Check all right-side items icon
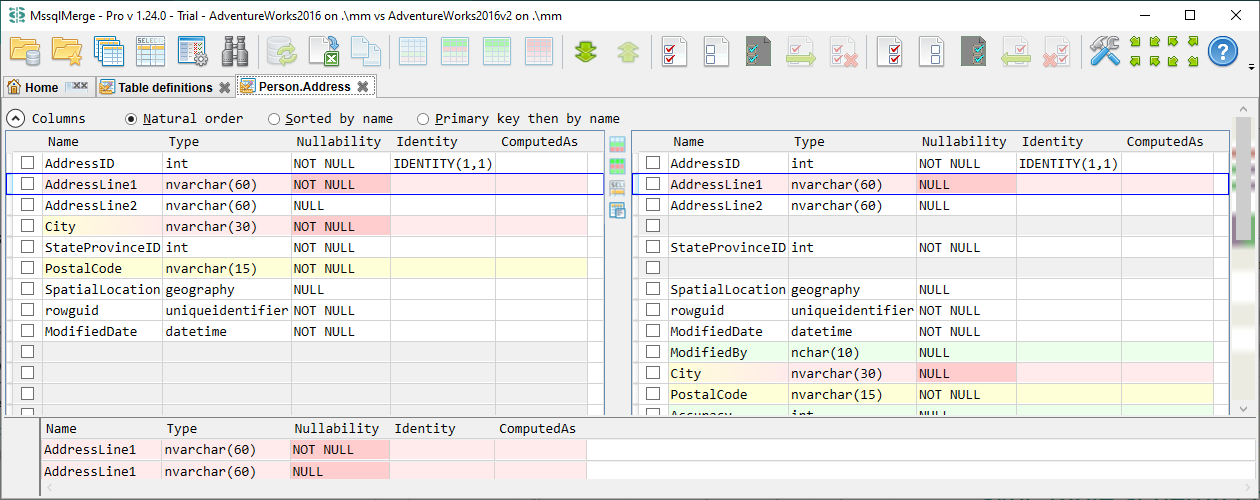 click(891, 51)
